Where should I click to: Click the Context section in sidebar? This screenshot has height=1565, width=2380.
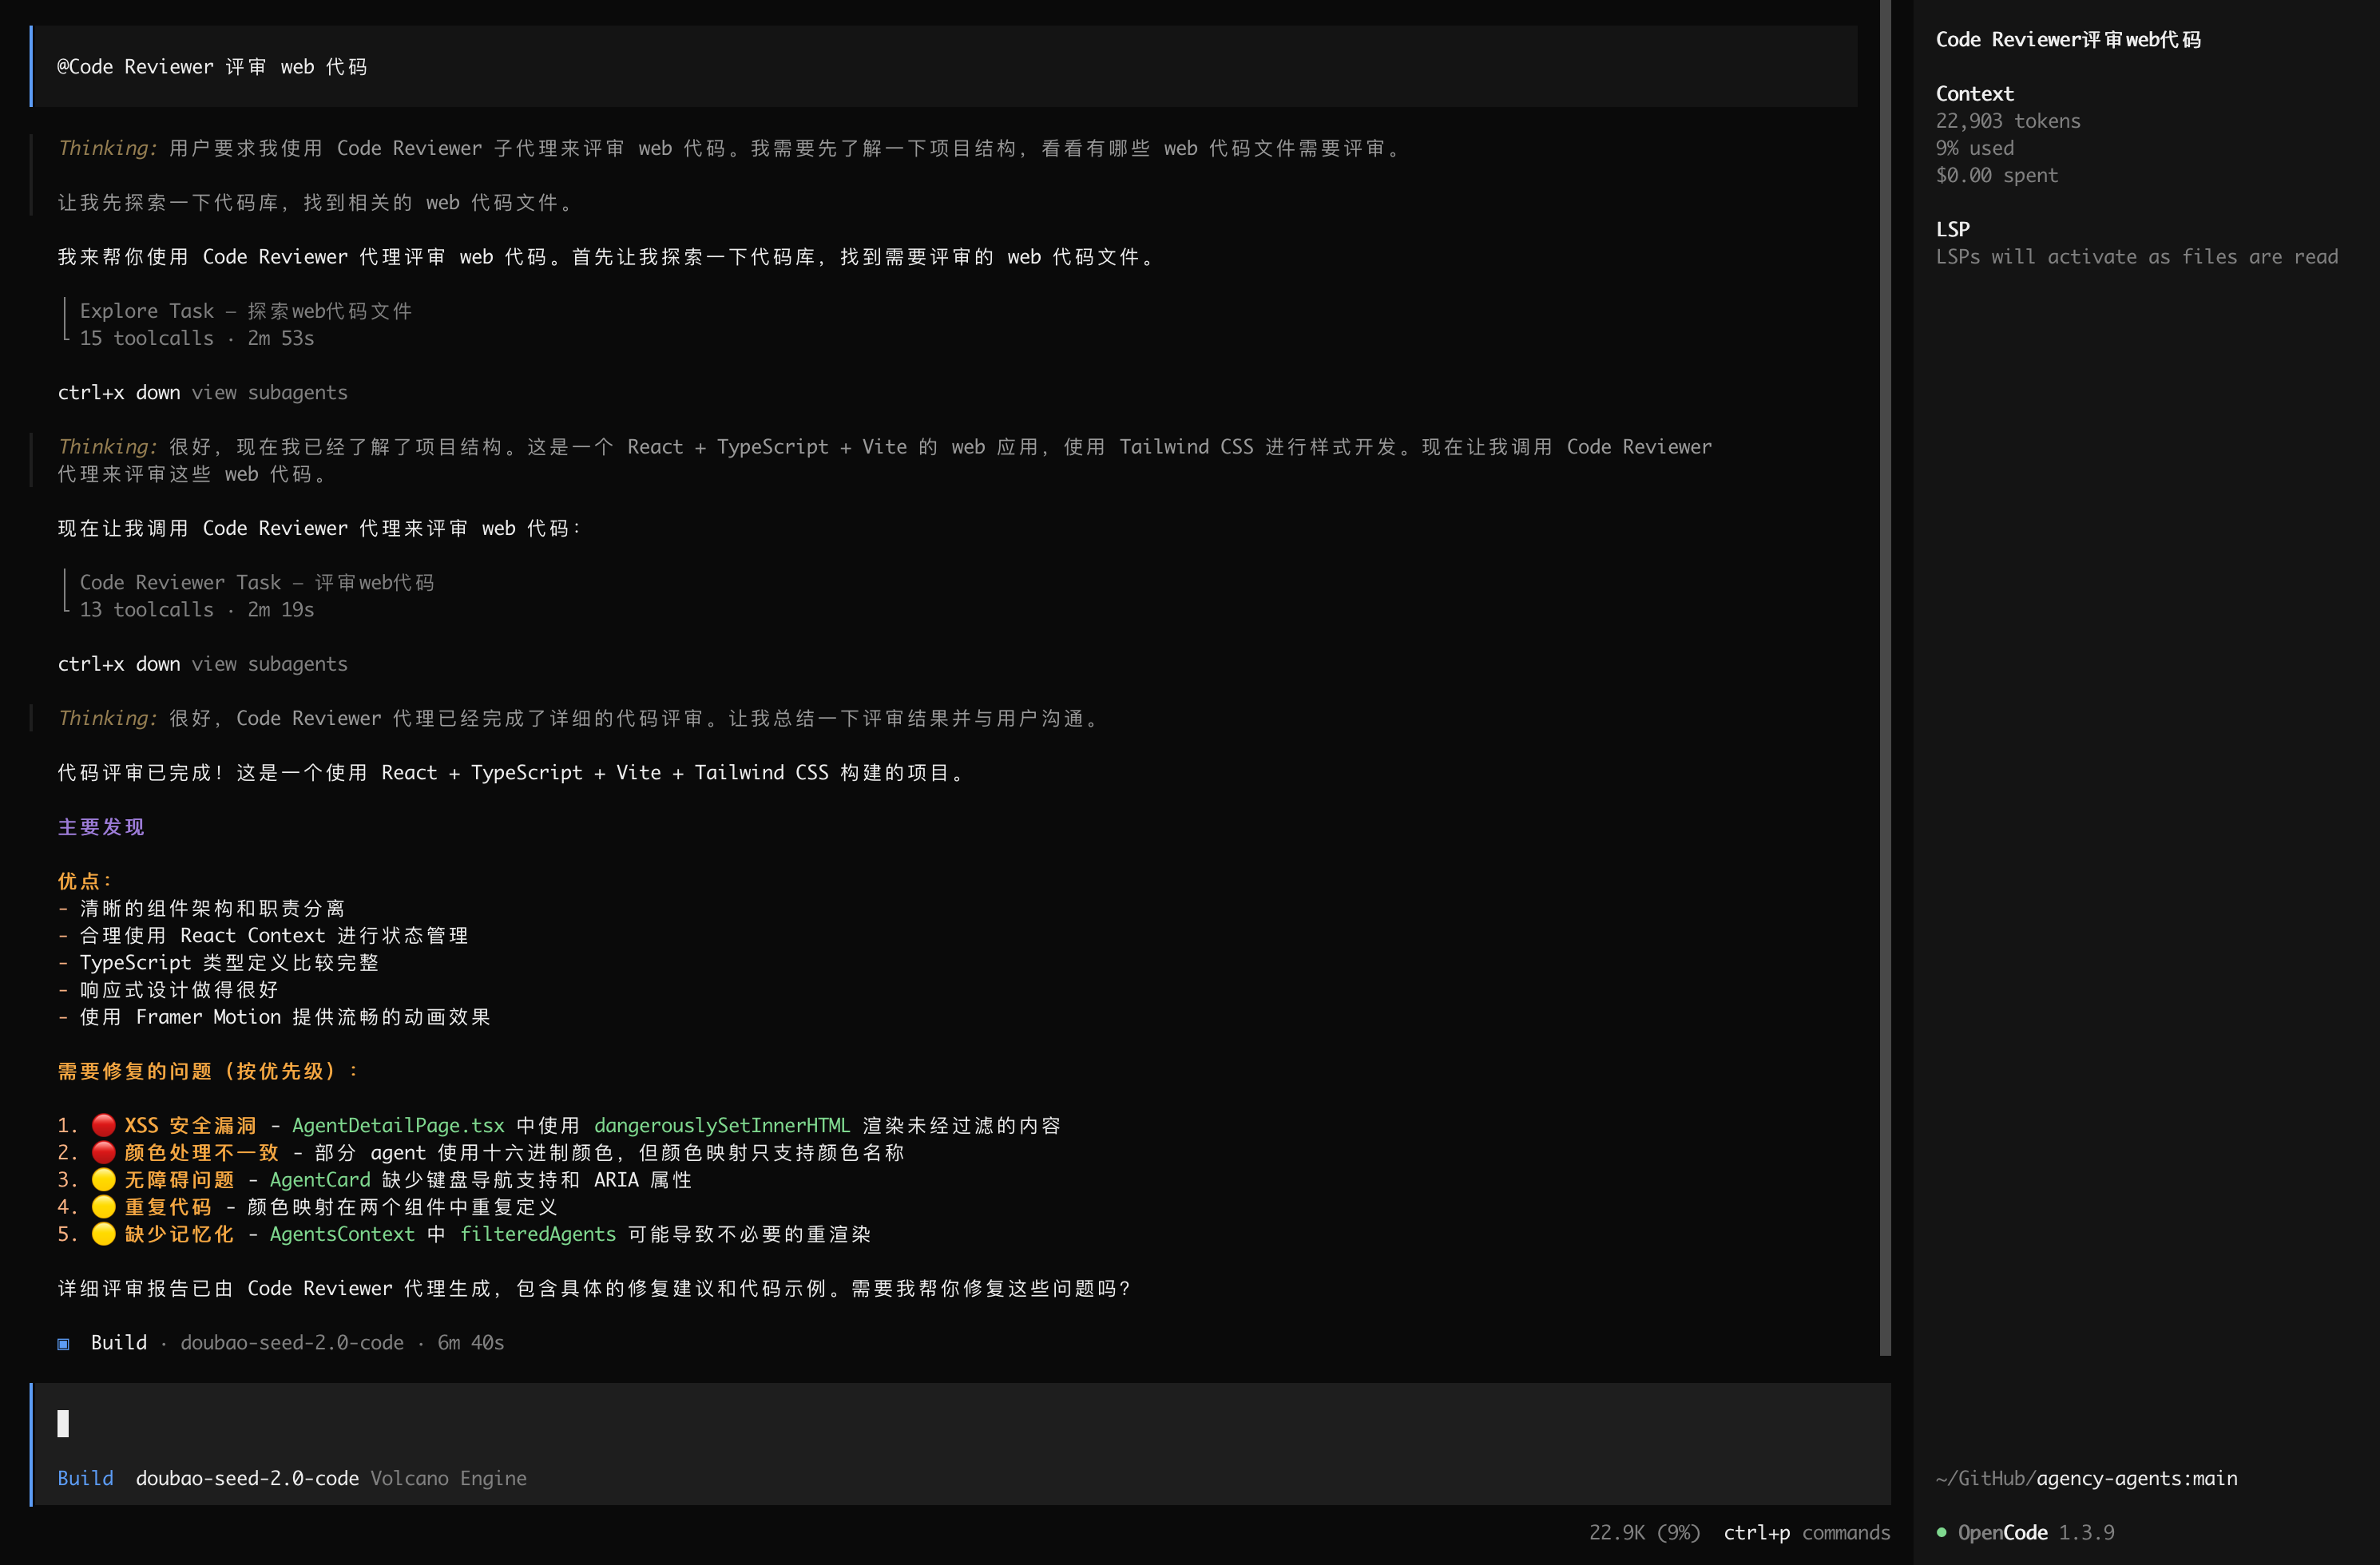pos(1974,94)
